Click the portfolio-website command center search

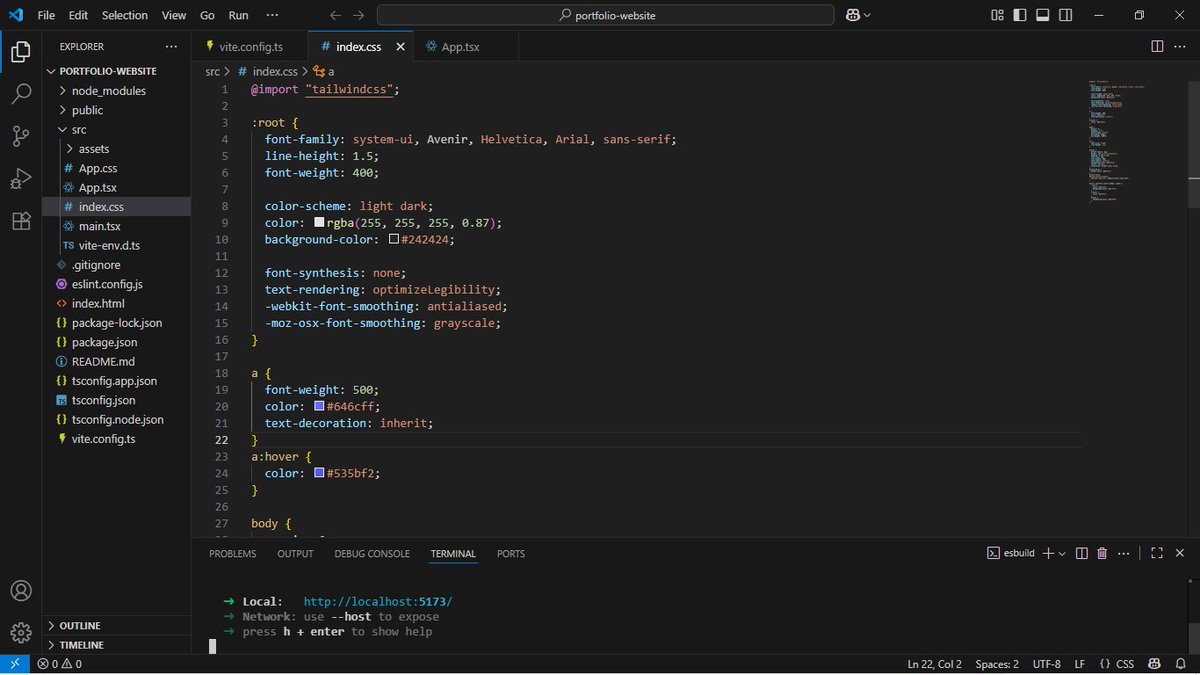[605, 15]
